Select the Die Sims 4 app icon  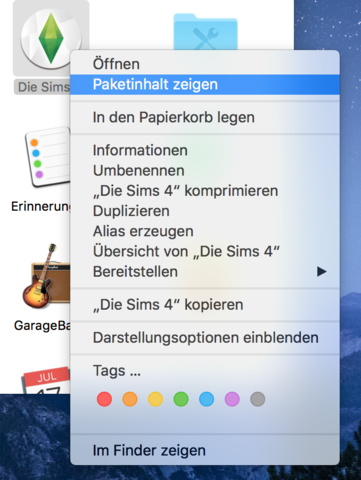pos(51,38)
